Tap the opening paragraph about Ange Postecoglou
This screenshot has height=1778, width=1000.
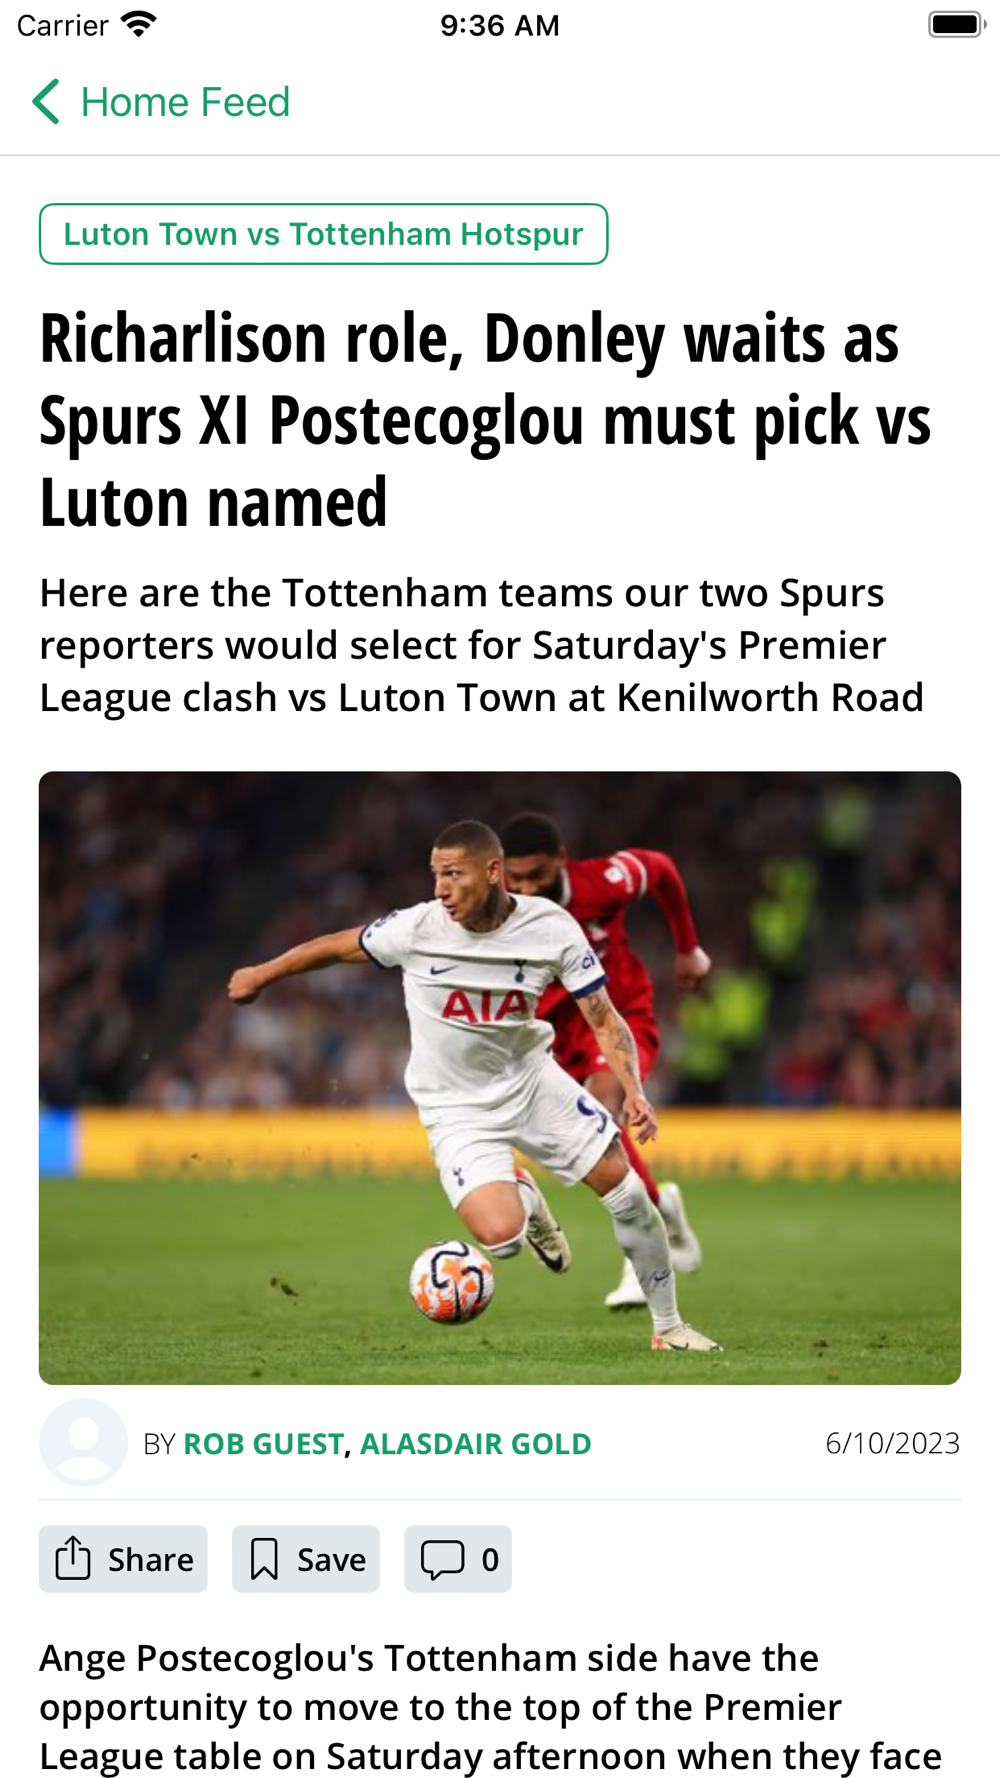point(490,1707)
